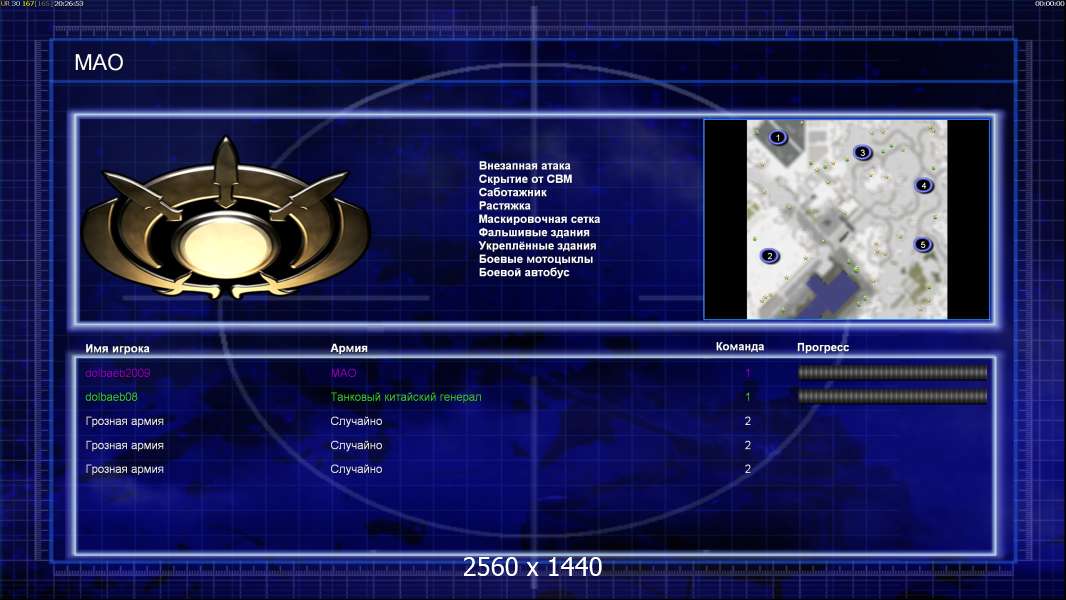Click the Маскировочная сетка ability
This screenshot has height=600, width=1066.
539,219
